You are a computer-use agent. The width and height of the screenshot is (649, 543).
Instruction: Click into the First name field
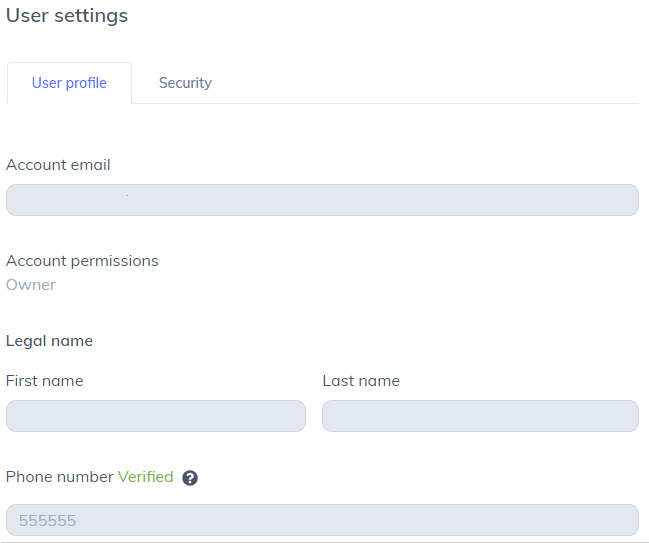pyautogui.click(x=156, y=416)
